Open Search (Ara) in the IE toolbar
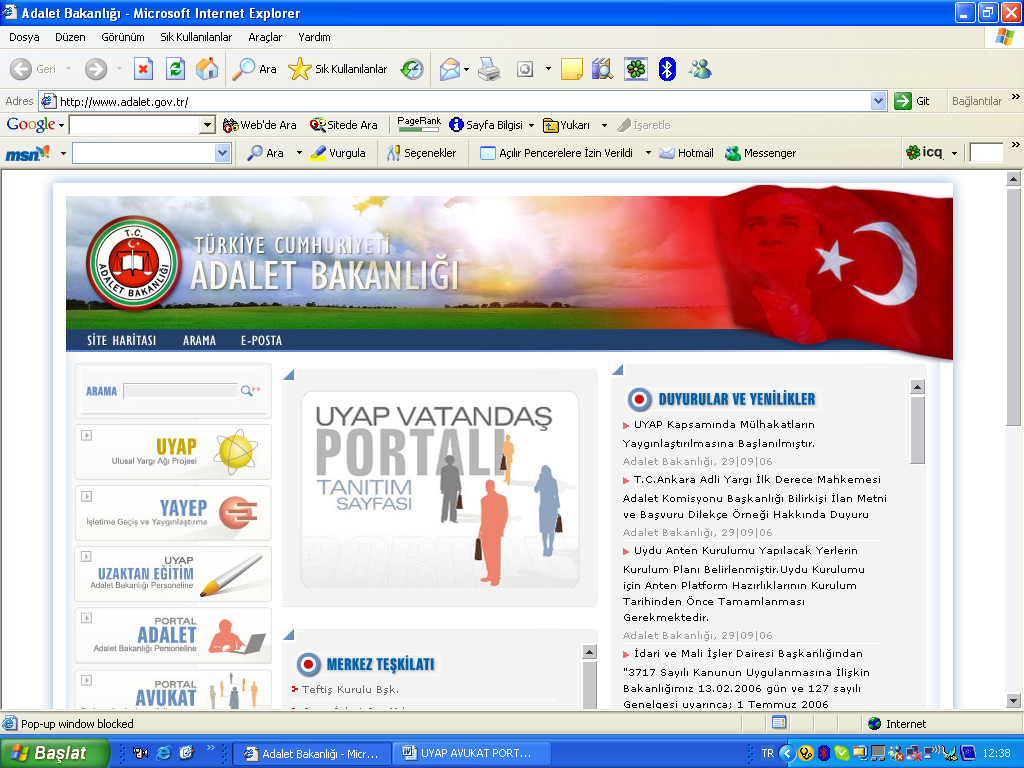The image size is (1024, 768). 255,69
